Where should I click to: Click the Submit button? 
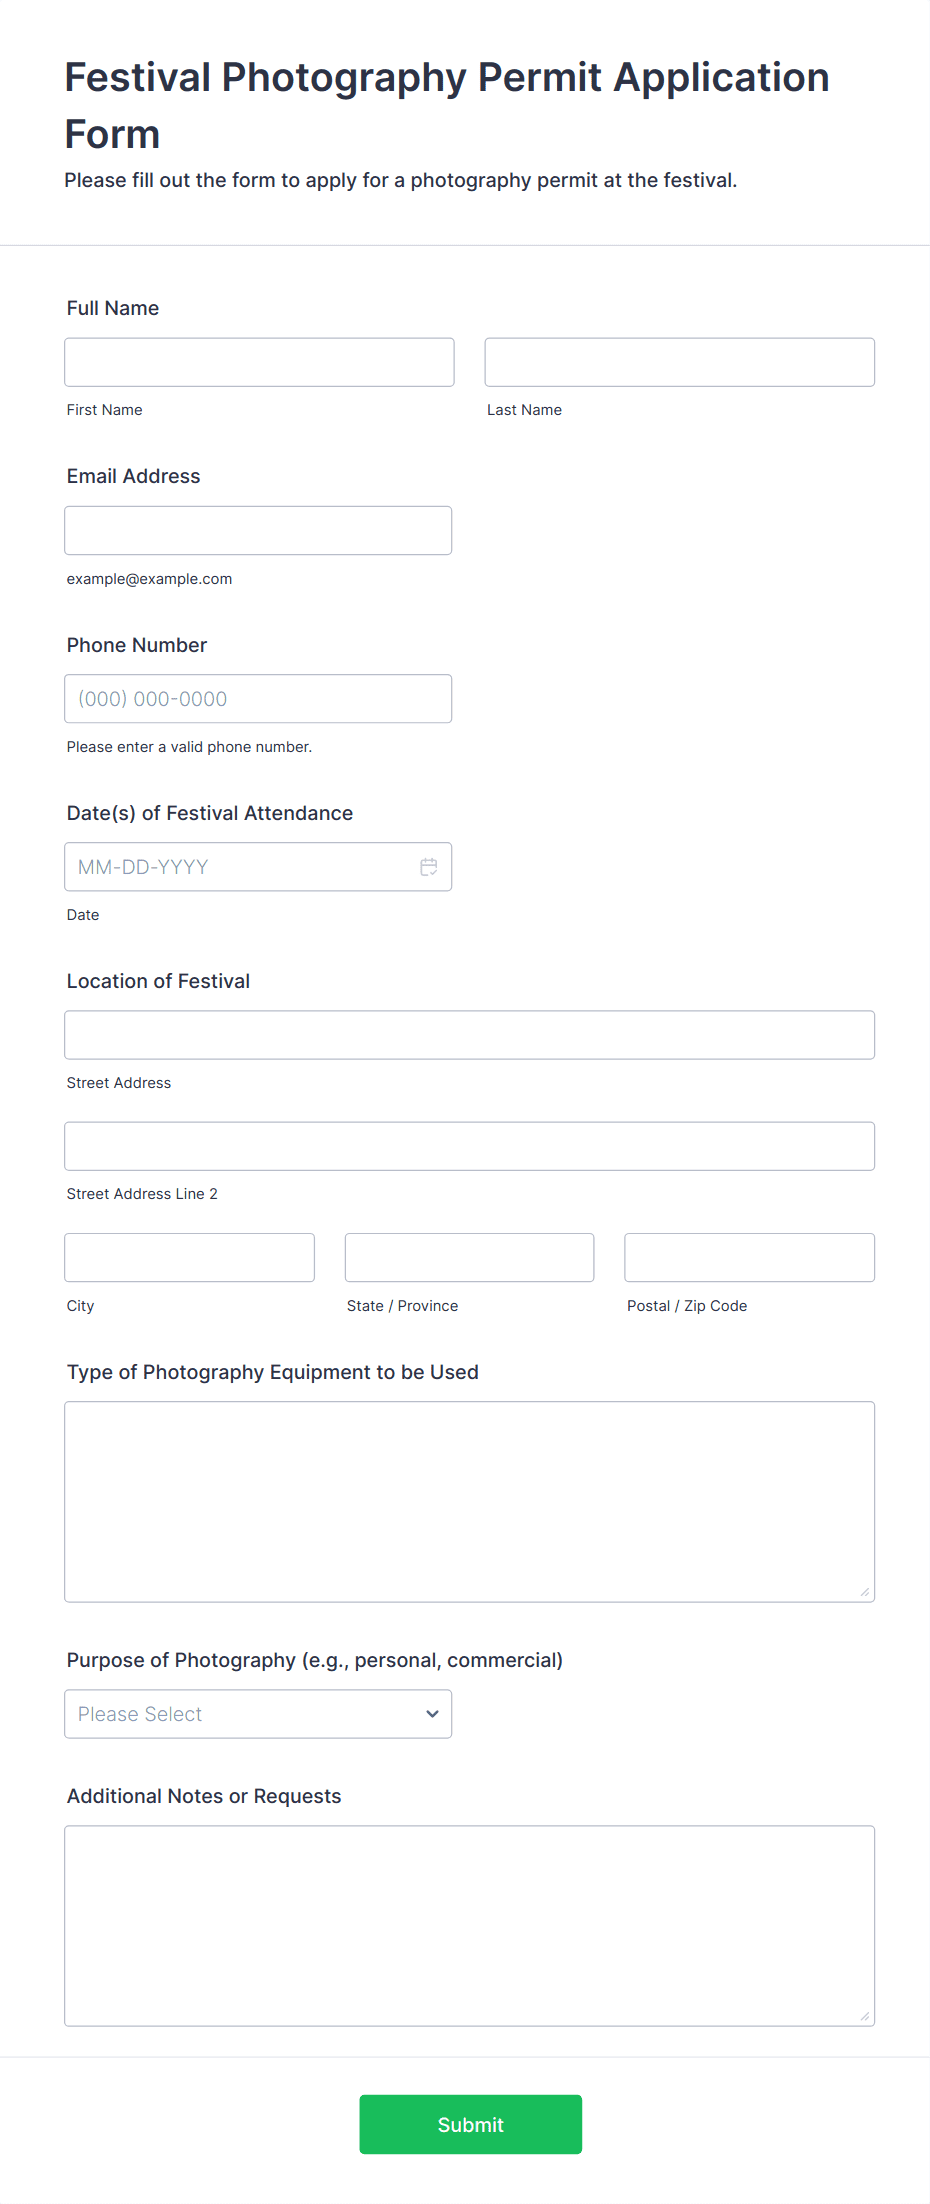(x=470, y=2124)
